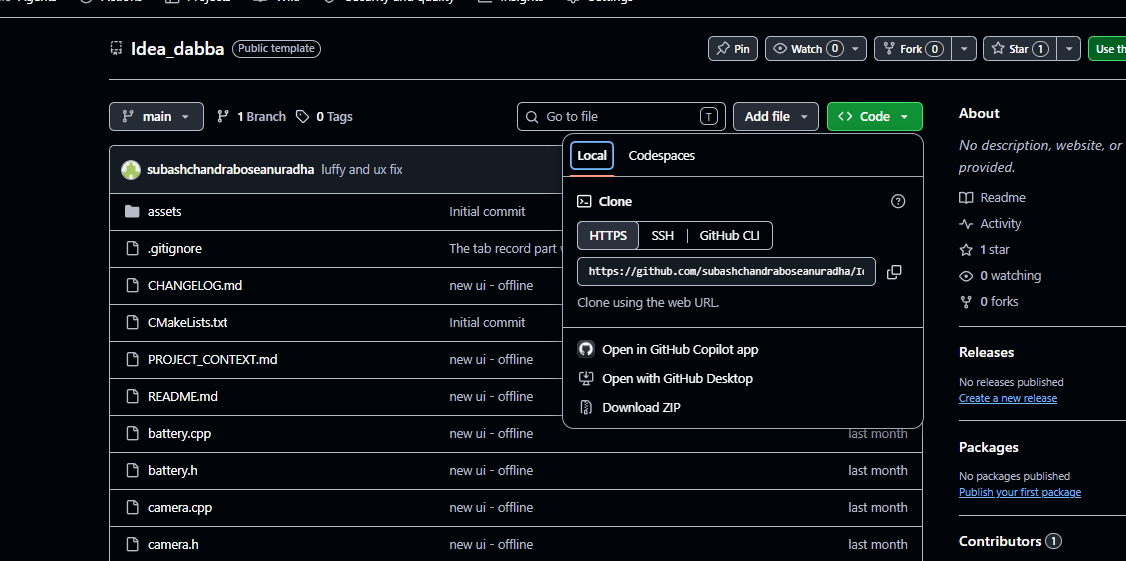Open camera.cpp file
The height and width of the screenshot is (561, 1126).
pos(180,508)
